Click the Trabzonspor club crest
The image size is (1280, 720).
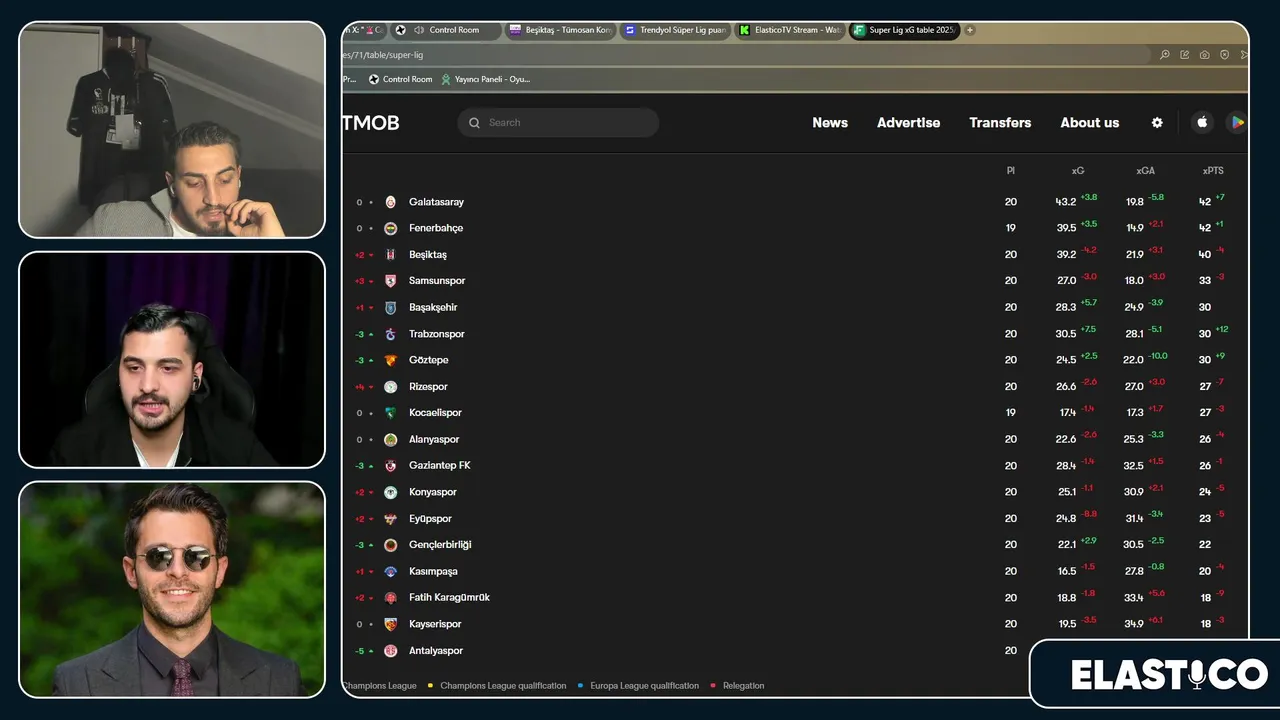[391, 334]
